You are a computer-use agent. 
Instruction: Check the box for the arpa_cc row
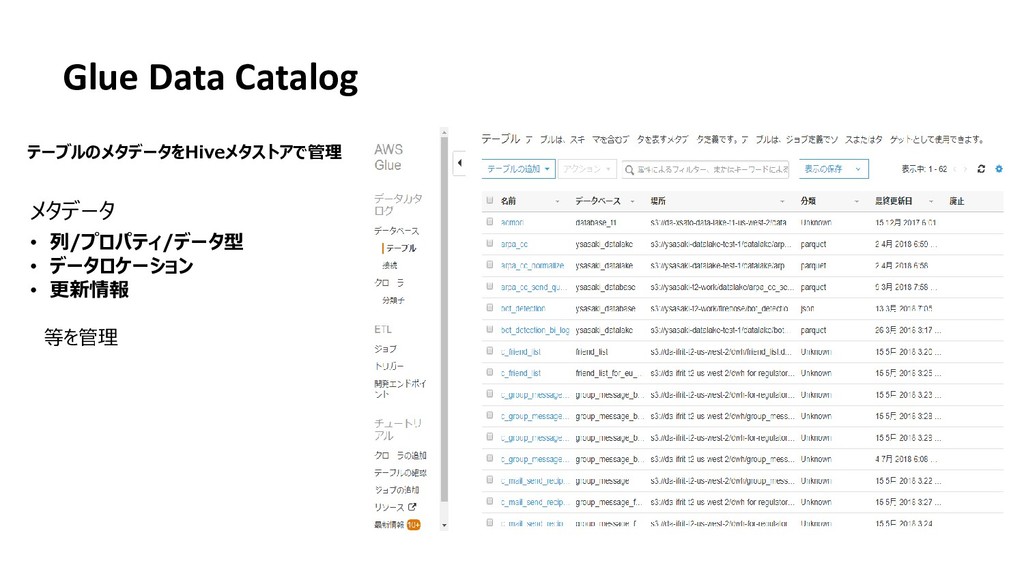pyautogui.click(x=490, y=244)
